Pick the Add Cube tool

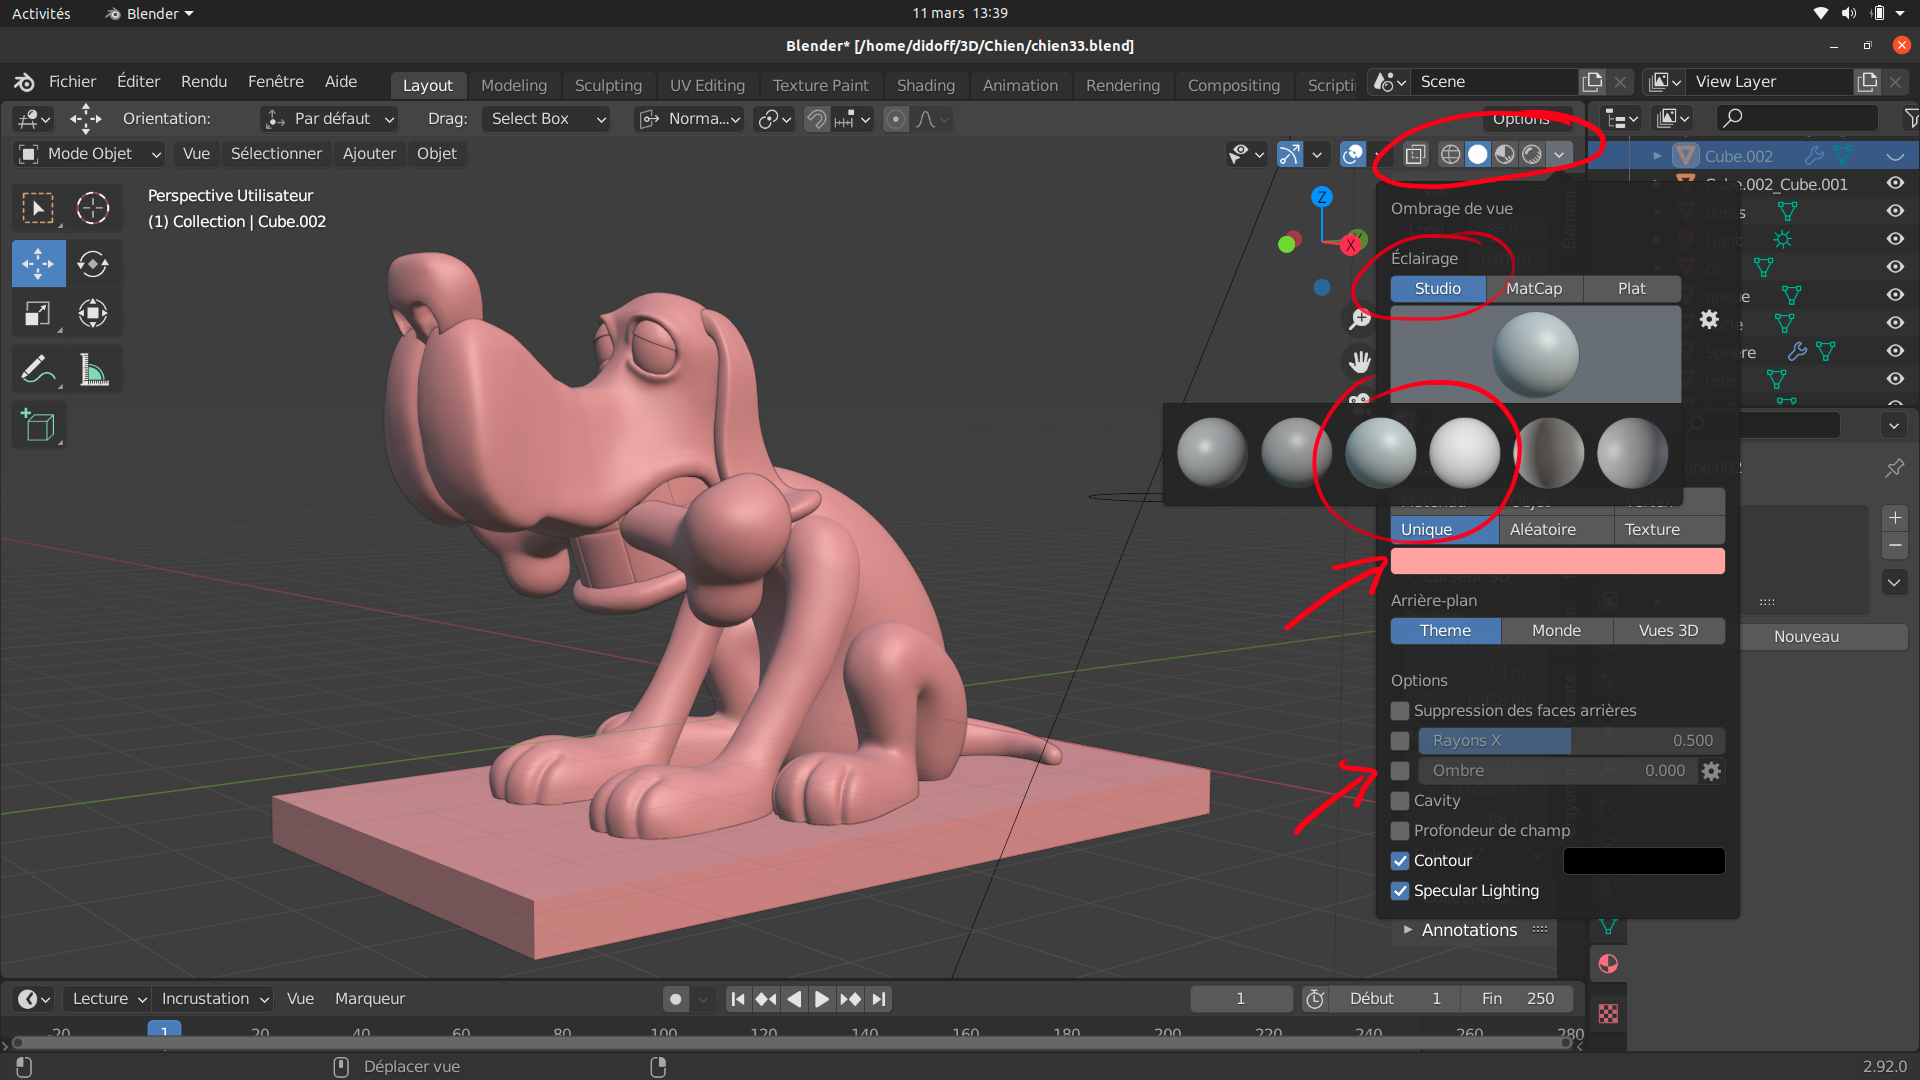tap(38, 427)
